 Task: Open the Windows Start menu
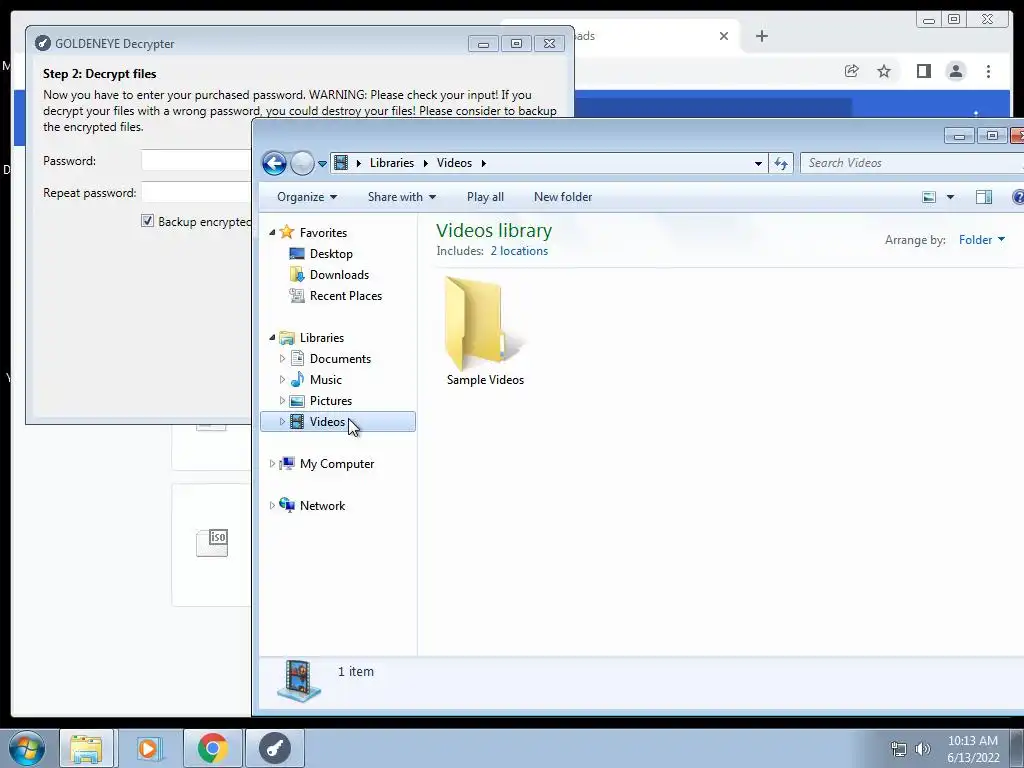tap(26, 748)
